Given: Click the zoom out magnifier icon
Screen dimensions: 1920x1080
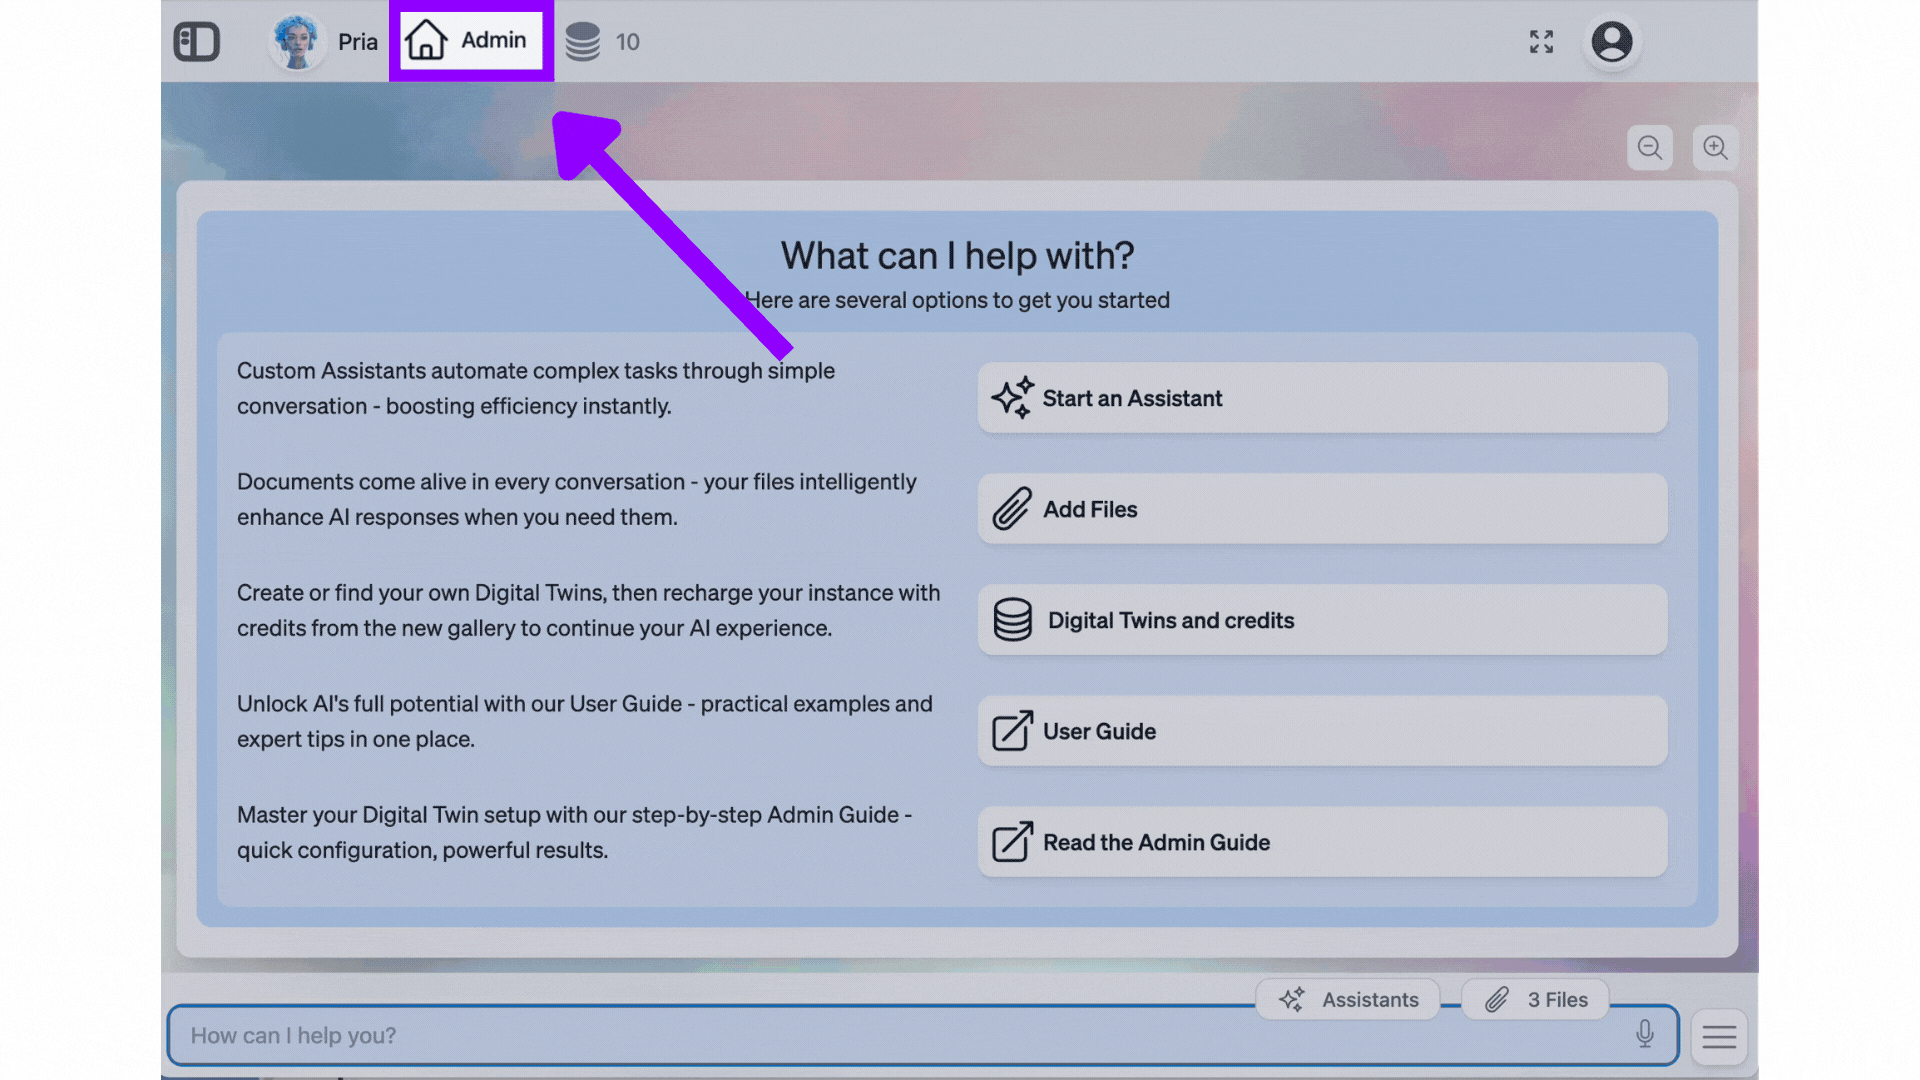Looking at the screenshot, I should pyautogui.click(x=1650, y=147).
